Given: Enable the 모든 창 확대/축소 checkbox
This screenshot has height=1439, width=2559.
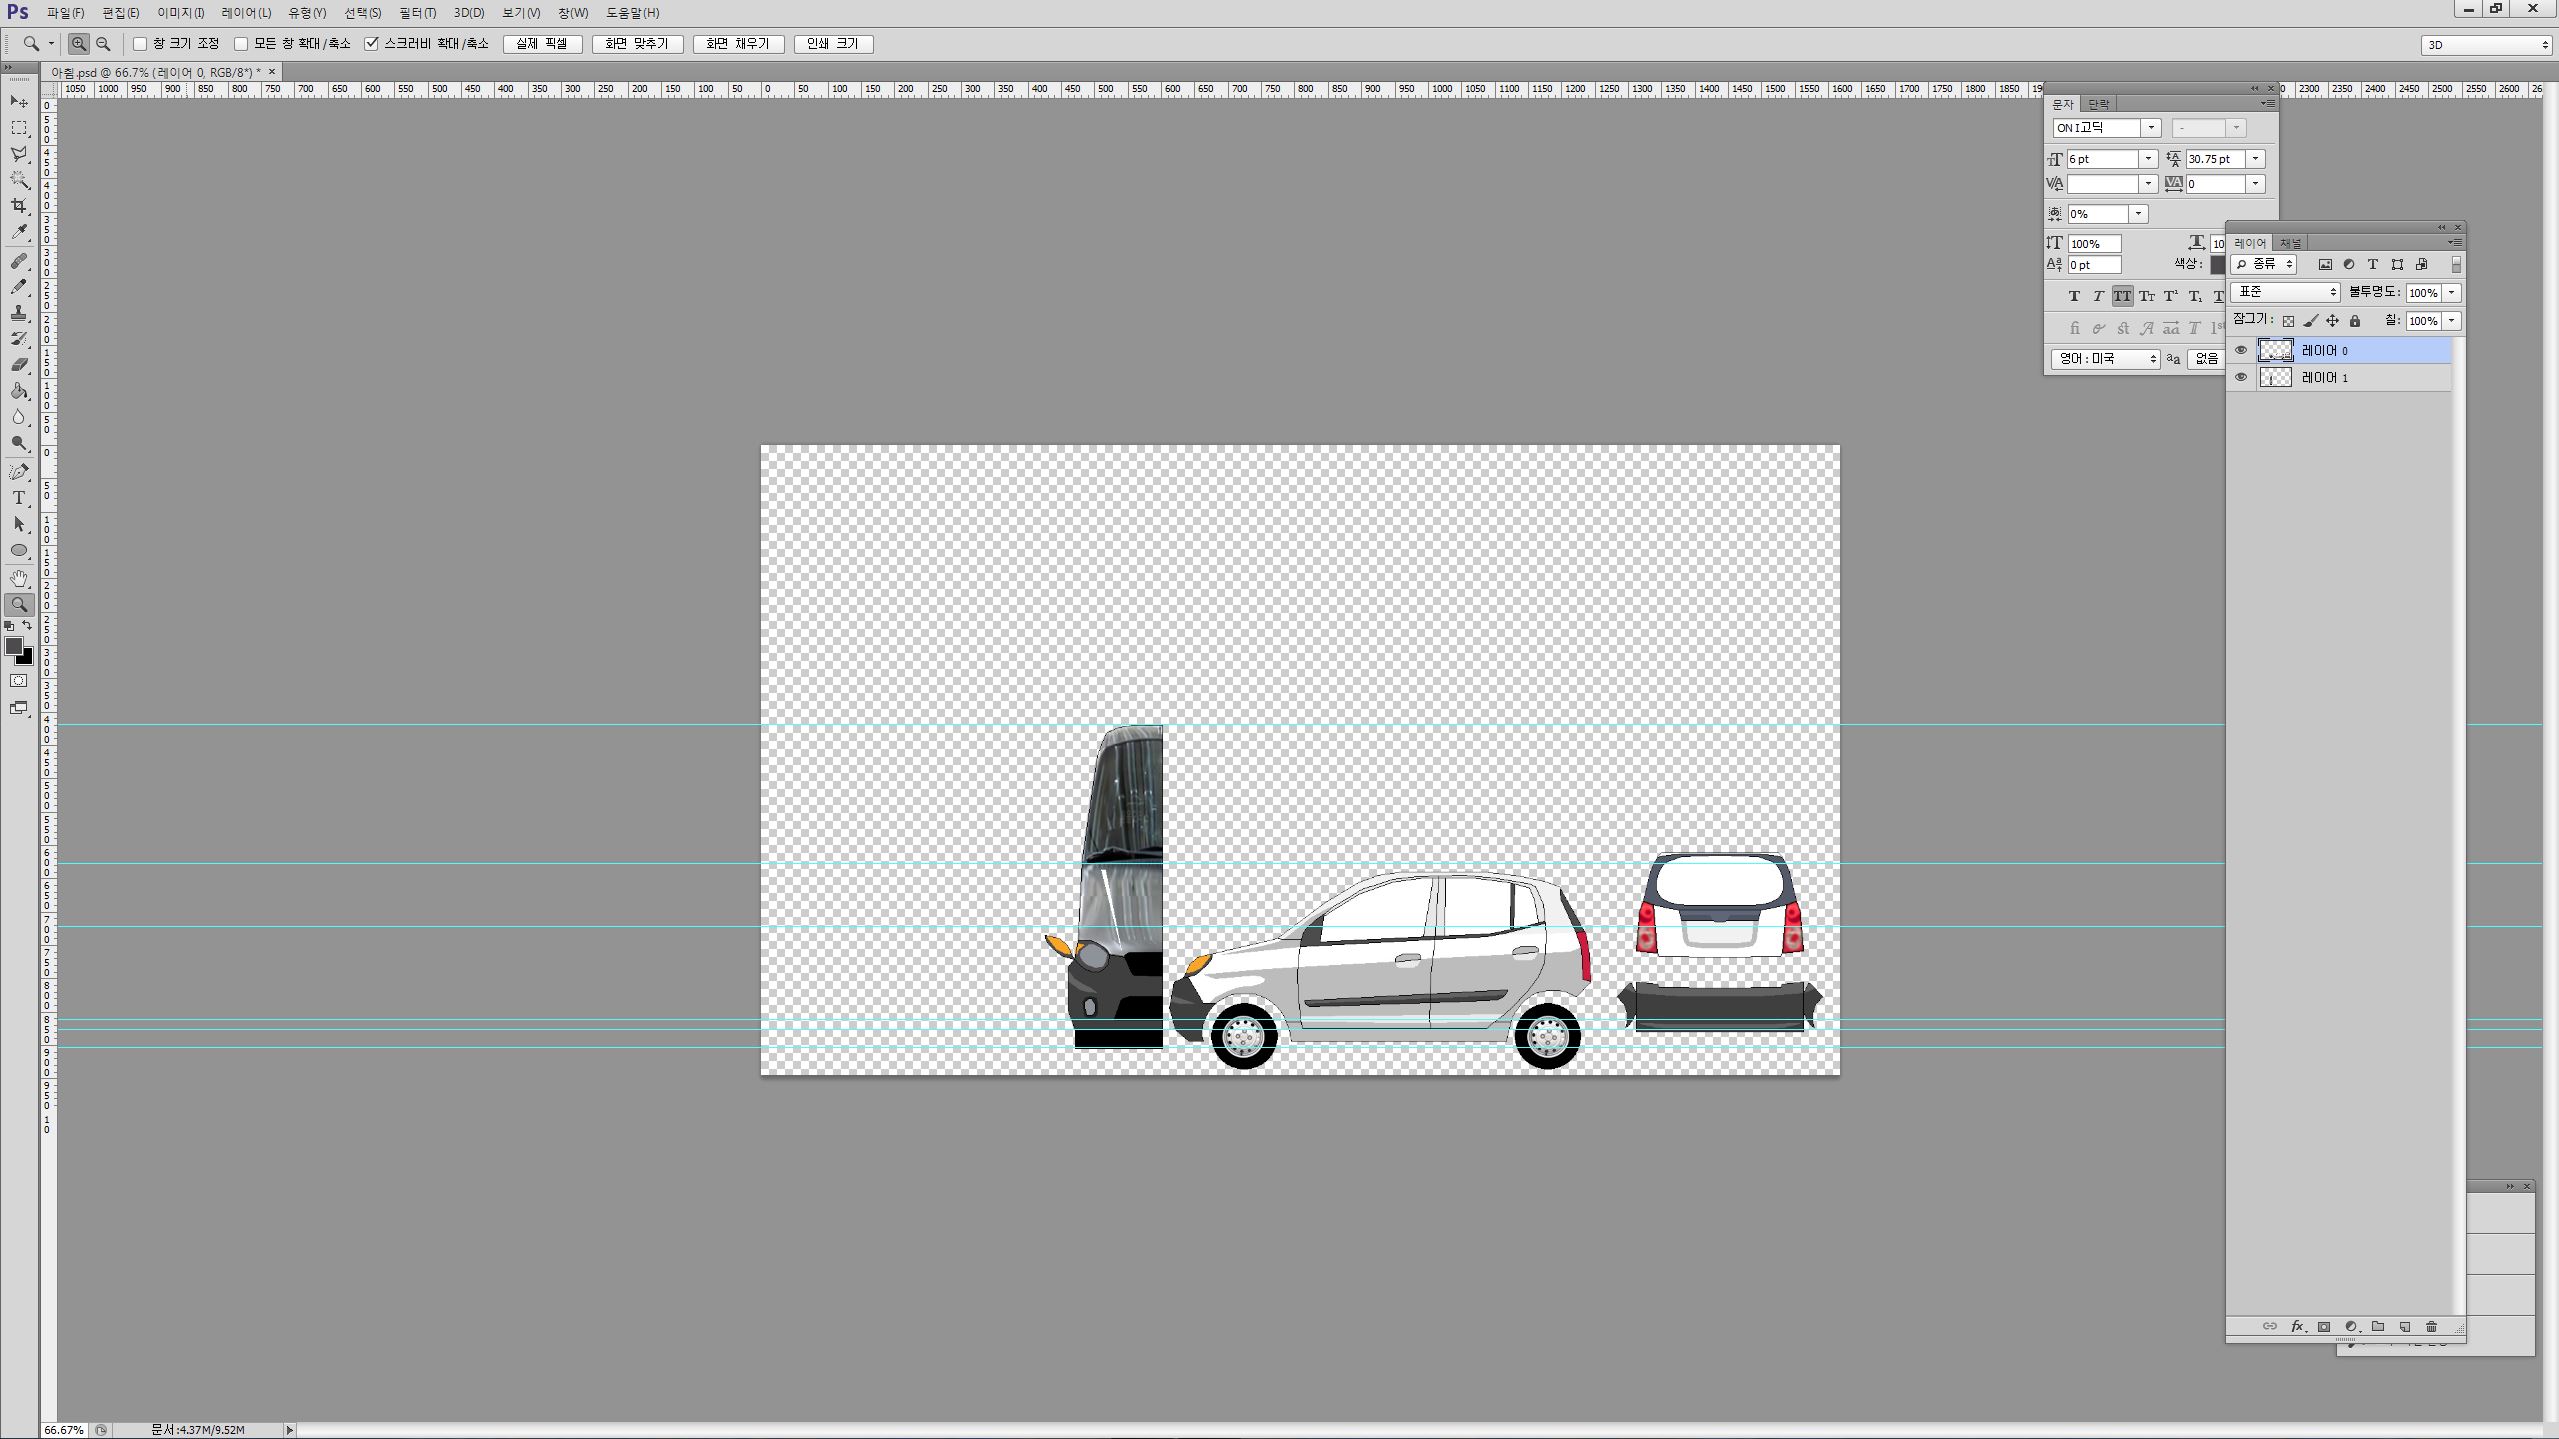Looking at the screenshot, I should [241, 44].
